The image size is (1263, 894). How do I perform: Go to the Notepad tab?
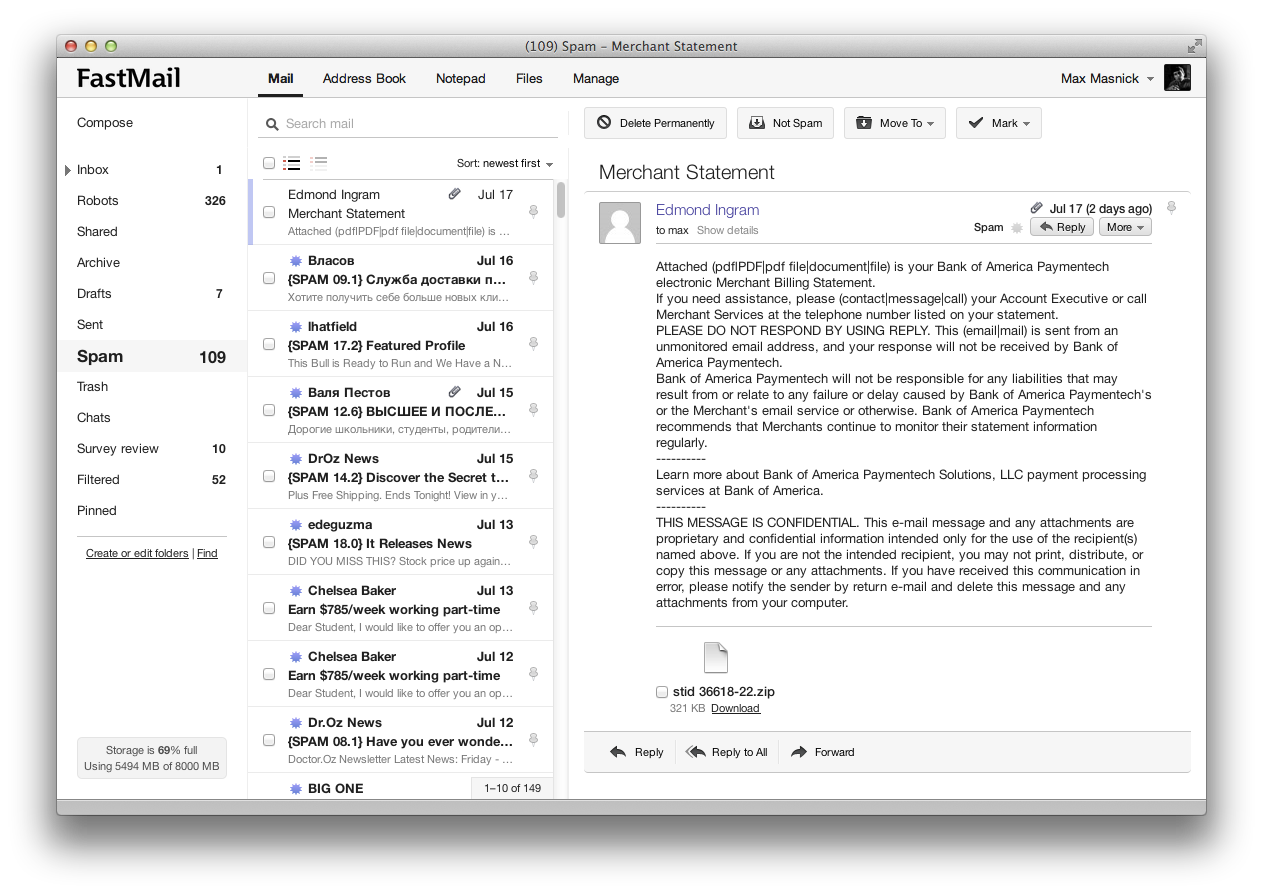pyautogui.click(x=460, y=78)
